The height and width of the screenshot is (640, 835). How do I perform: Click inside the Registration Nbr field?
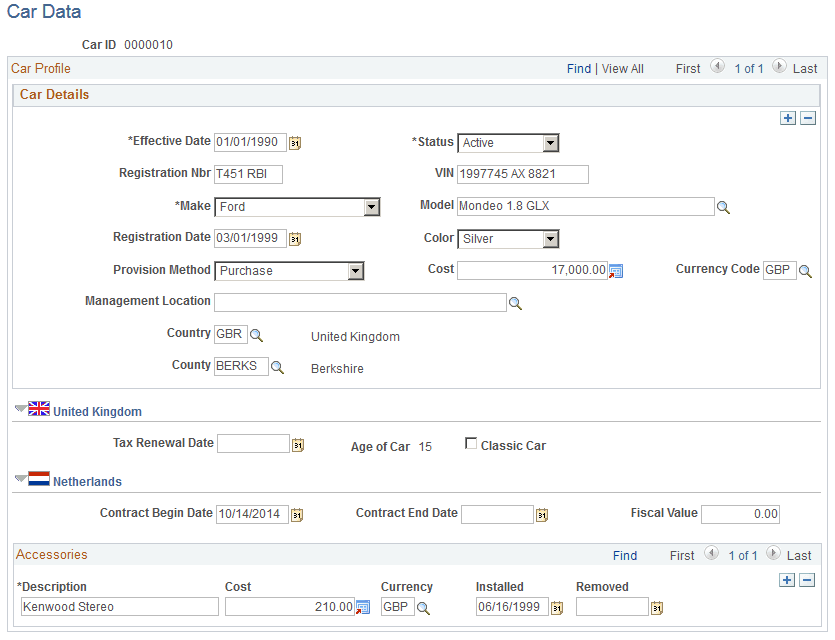point(246,174)
